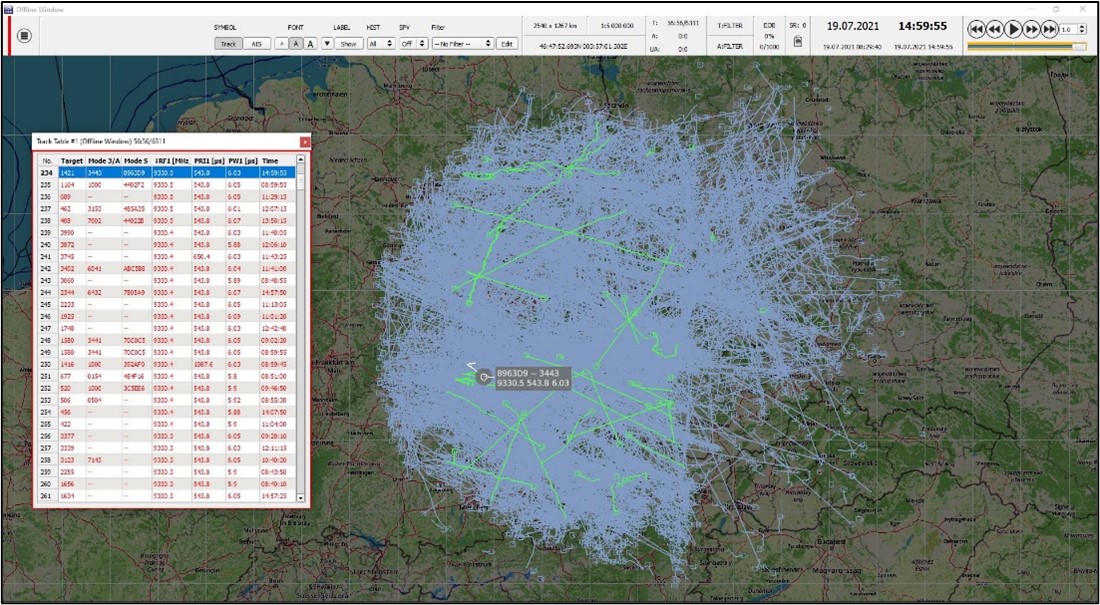Click the A:FILTER button

coord(730,46)
